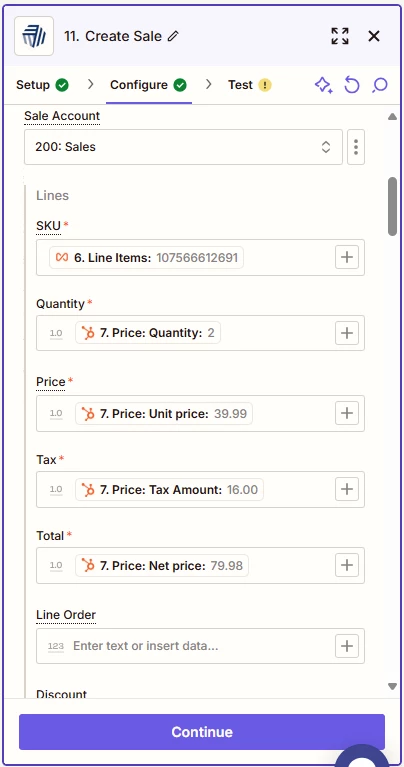This screenshot has width=404, height=767.
Task: Select the Configure tab
Action: coord(149,85)
